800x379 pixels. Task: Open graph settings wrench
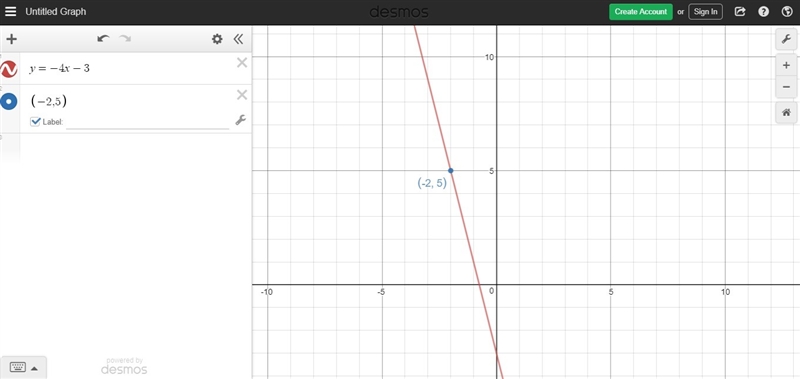[x=786, y=39]
